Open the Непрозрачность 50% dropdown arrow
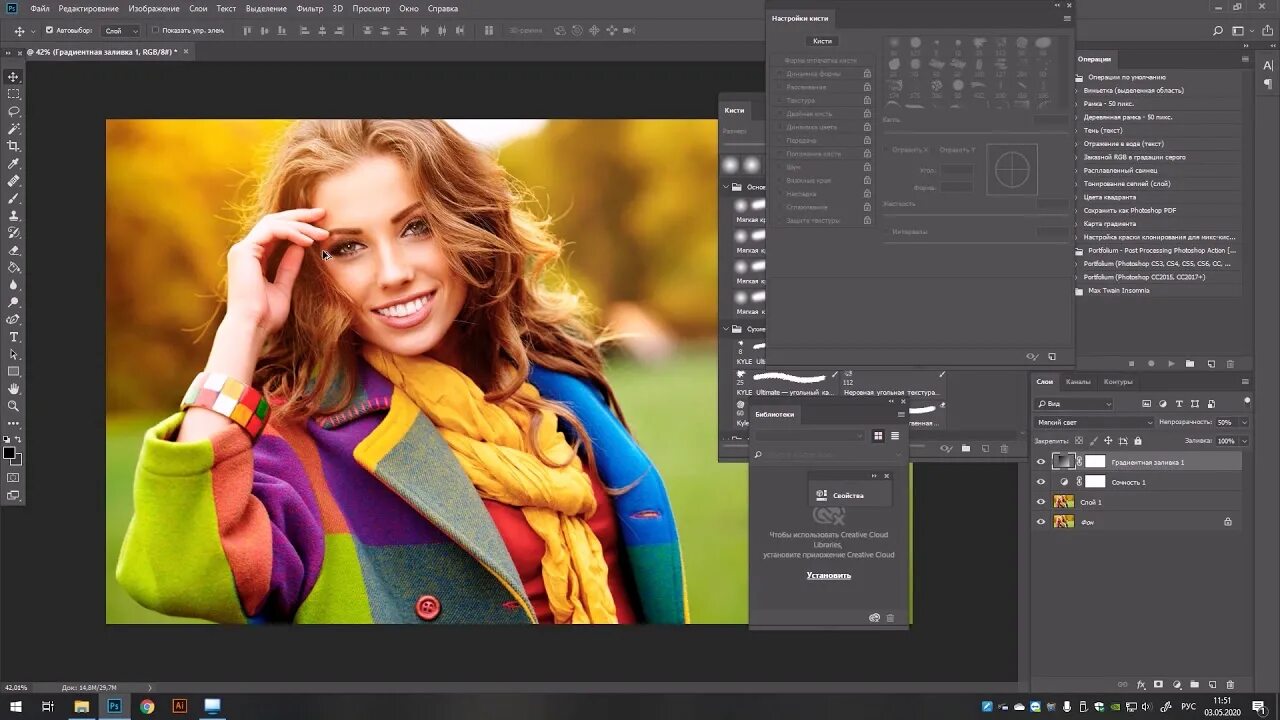Viewport: 1280px width, 720px height. (1243, 423)
